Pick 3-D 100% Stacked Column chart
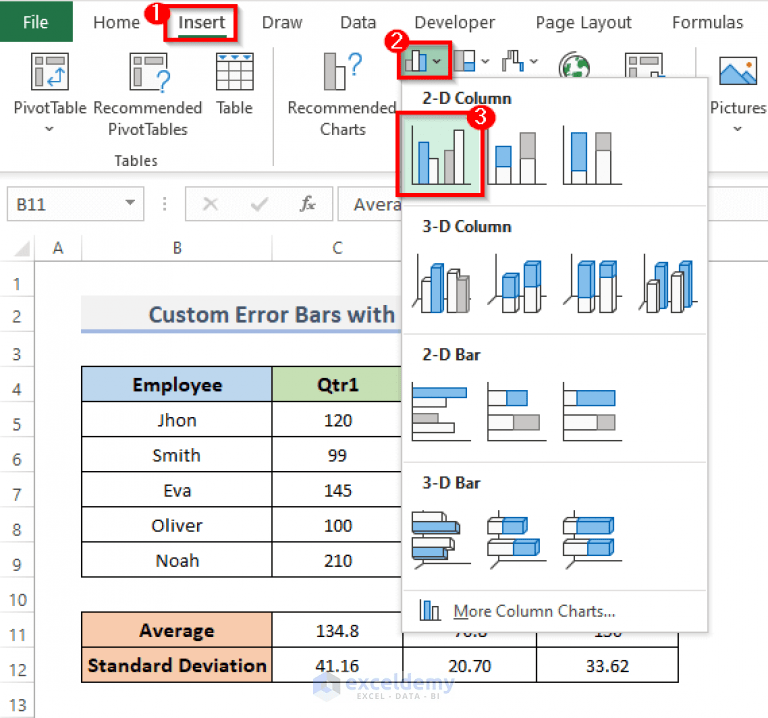 click(x=593, y=285)
